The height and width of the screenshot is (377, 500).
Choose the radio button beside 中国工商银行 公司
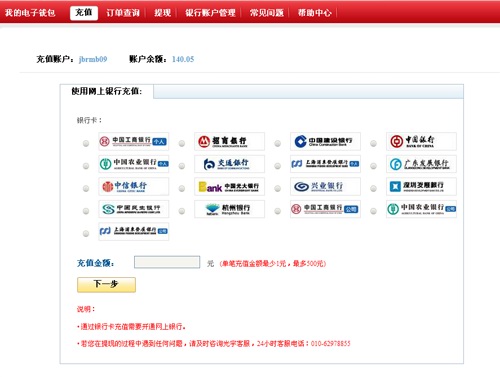coord(277,211)
